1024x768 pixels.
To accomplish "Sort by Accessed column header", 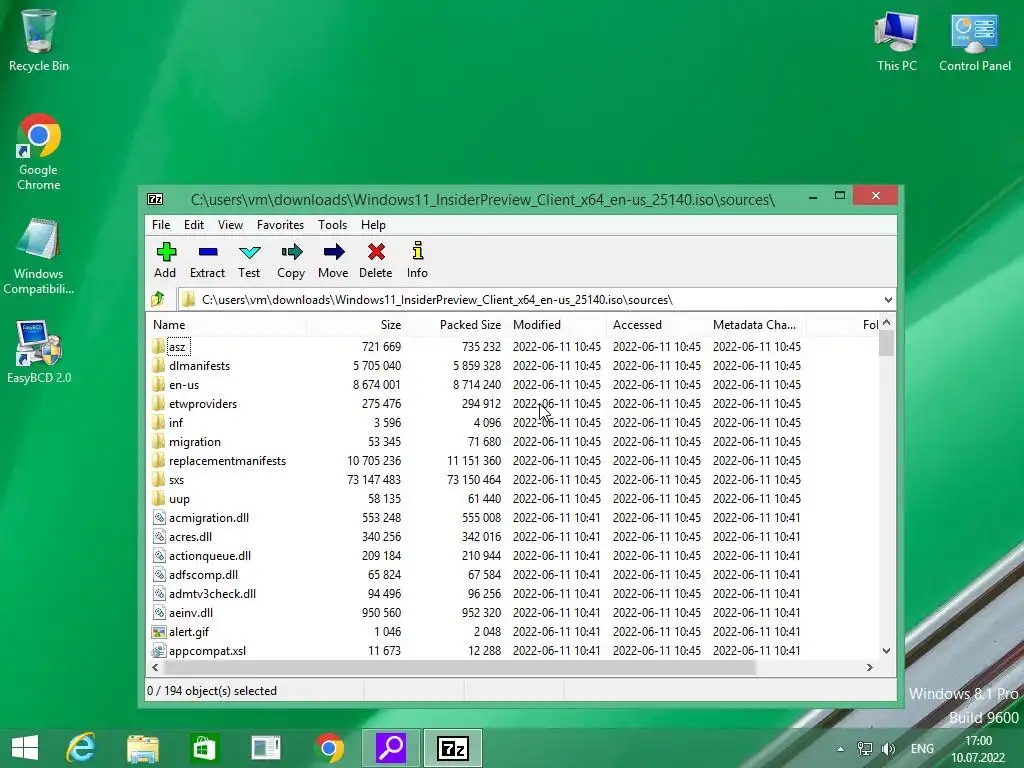I will click(x=657, y=325).
